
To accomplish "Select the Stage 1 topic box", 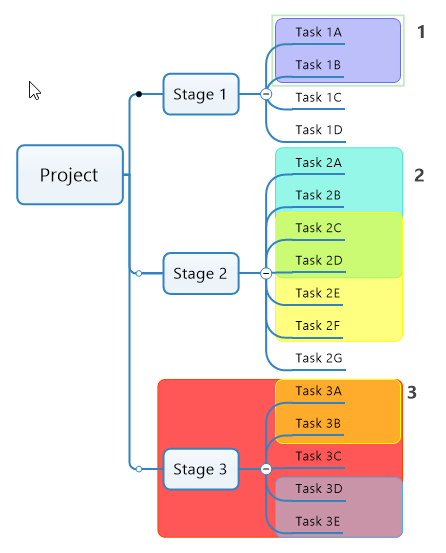I will (201, 94).
